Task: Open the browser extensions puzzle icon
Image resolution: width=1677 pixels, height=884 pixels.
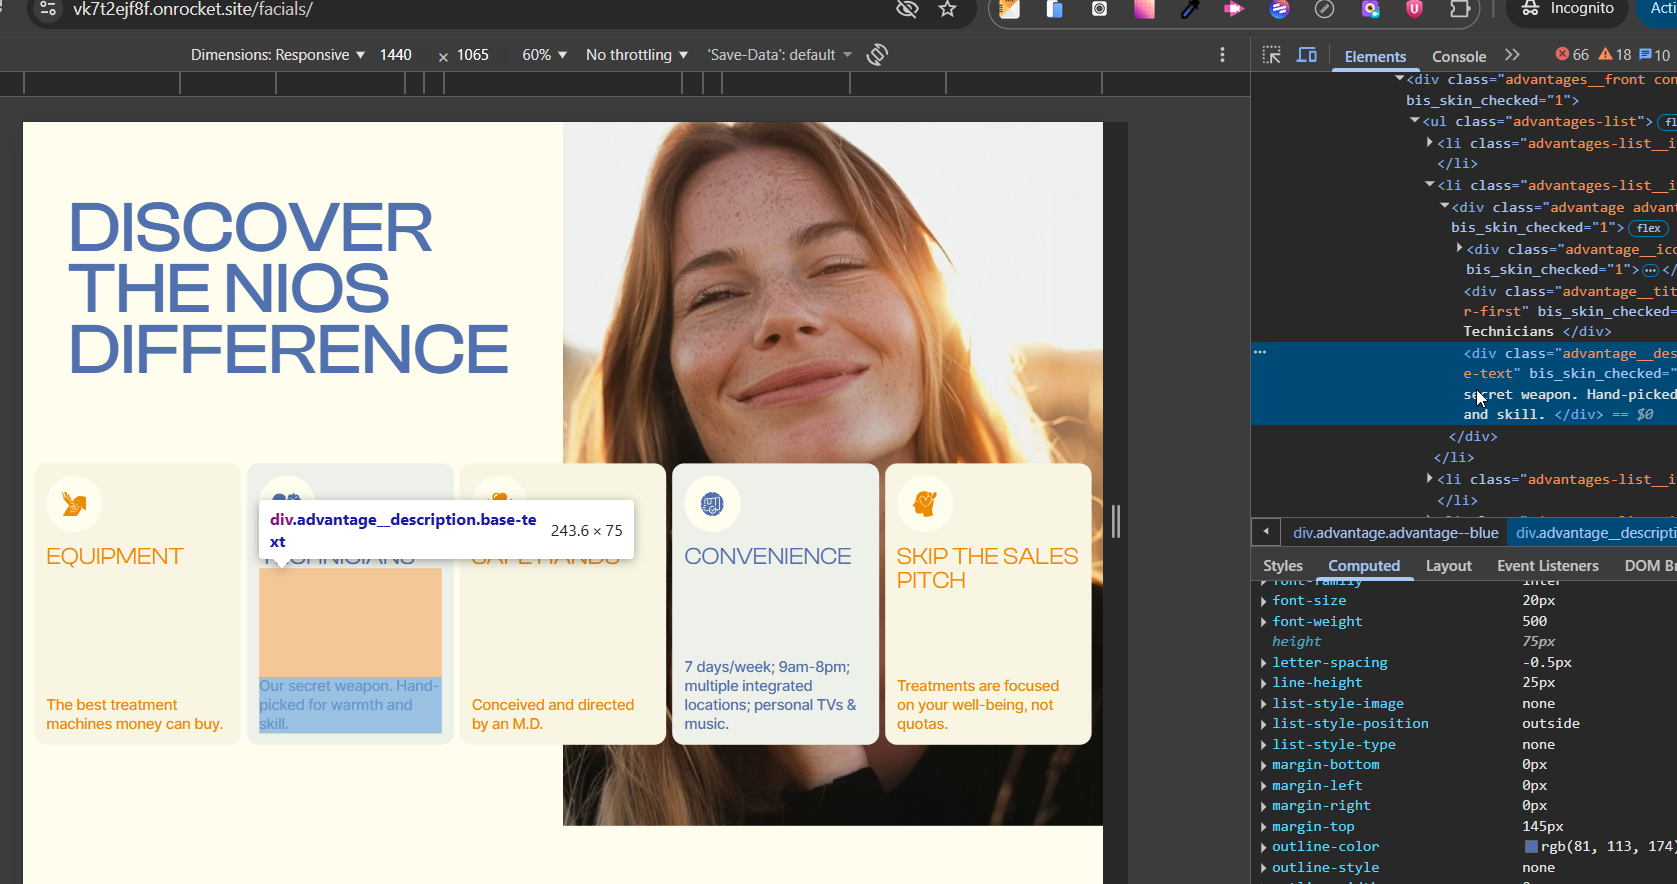Action: pos(1459,10)
